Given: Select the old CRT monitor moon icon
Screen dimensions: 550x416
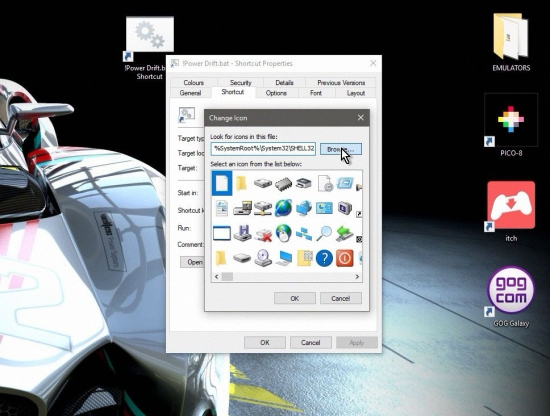Looking at the screenshot, I should [344, 208].
